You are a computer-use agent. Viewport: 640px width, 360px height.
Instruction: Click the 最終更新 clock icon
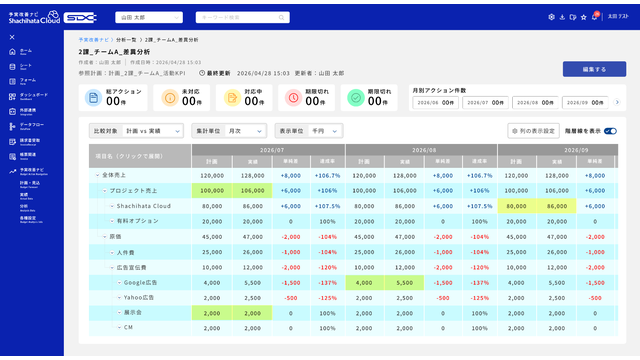tap(202, 73)
